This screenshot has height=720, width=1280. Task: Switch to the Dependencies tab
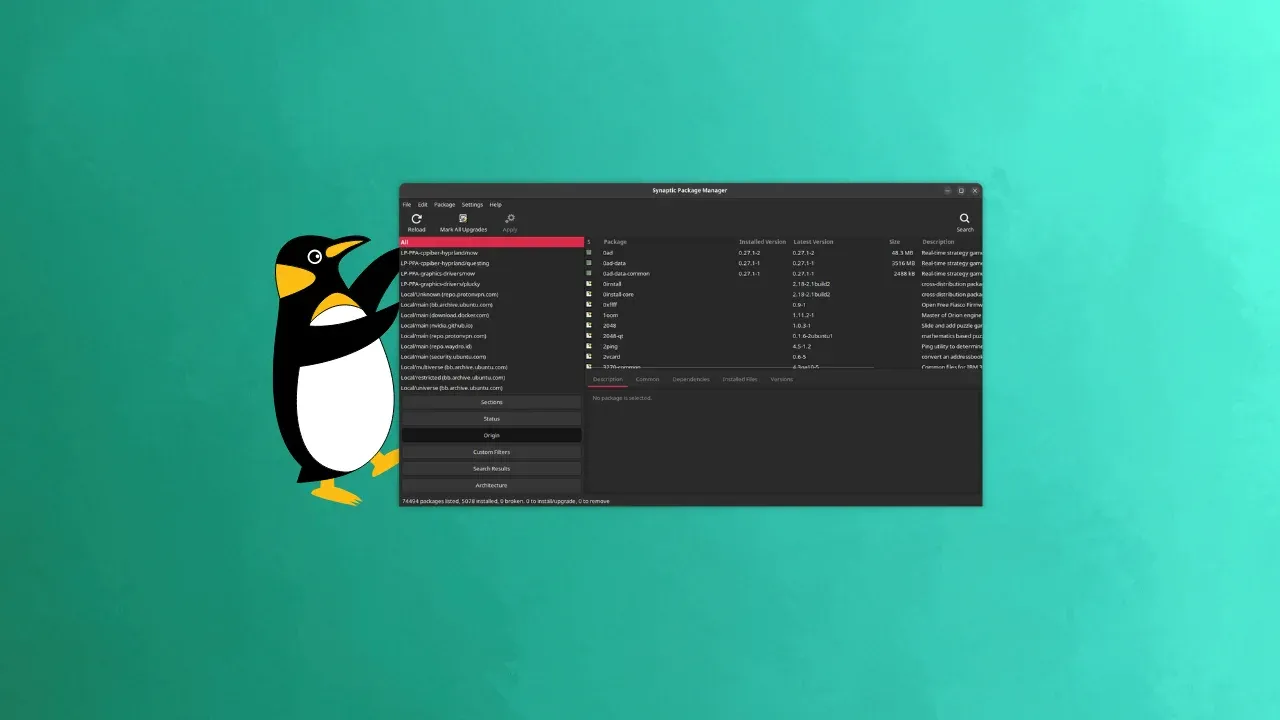tap(690, 379)
